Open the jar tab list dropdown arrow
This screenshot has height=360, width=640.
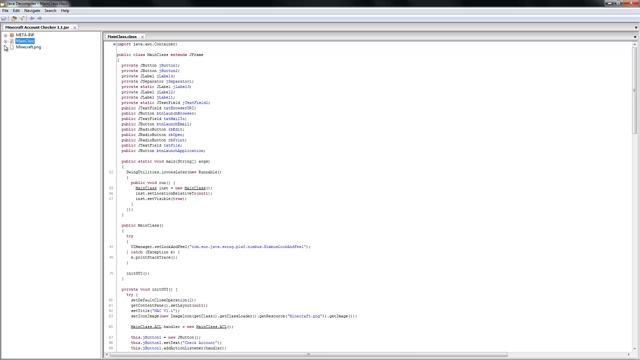click(x=636, y=27)
